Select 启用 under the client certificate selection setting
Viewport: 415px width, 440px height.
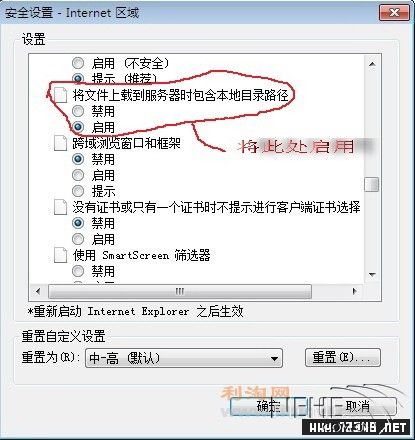point(78,239)
